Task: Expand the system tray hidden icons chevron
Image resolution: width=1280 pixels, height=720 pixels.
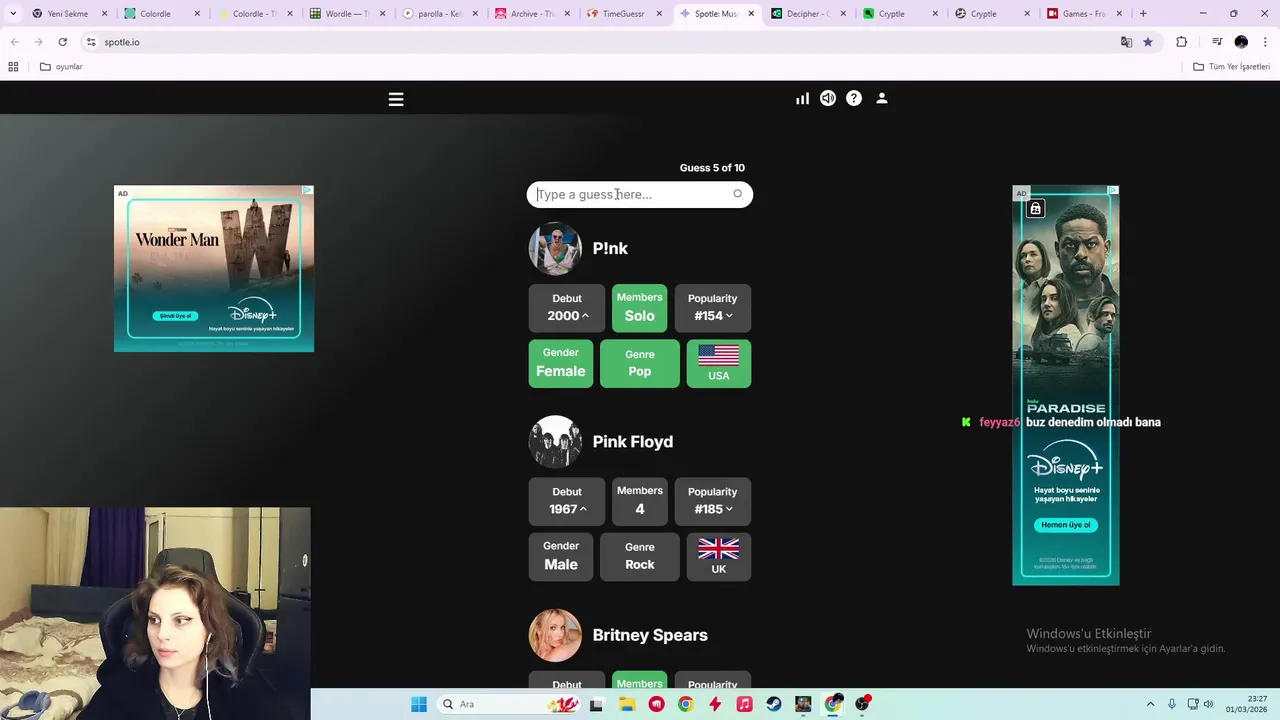Action: (x=1150, y=704)
